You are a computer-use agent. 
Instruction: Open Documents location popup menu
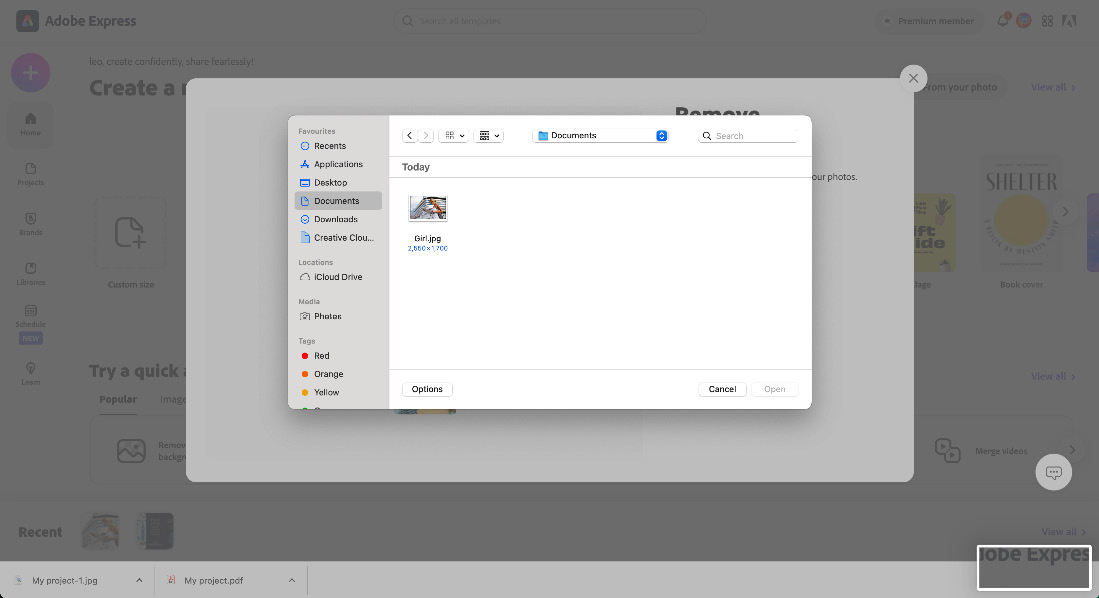[601, 135]
